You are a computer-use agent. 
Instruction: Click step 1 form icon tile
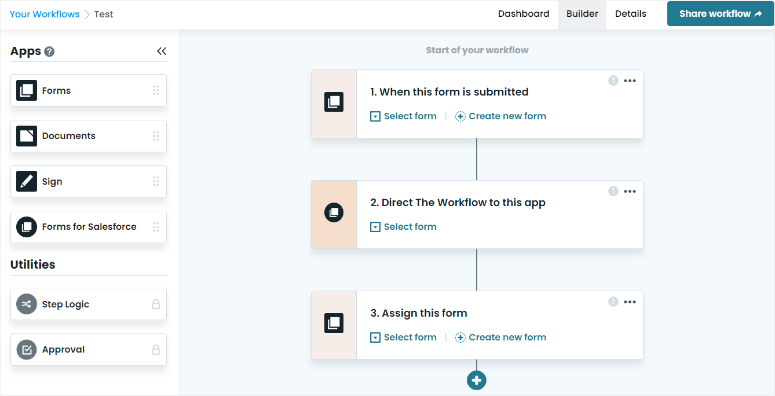[x=334, y=102]
